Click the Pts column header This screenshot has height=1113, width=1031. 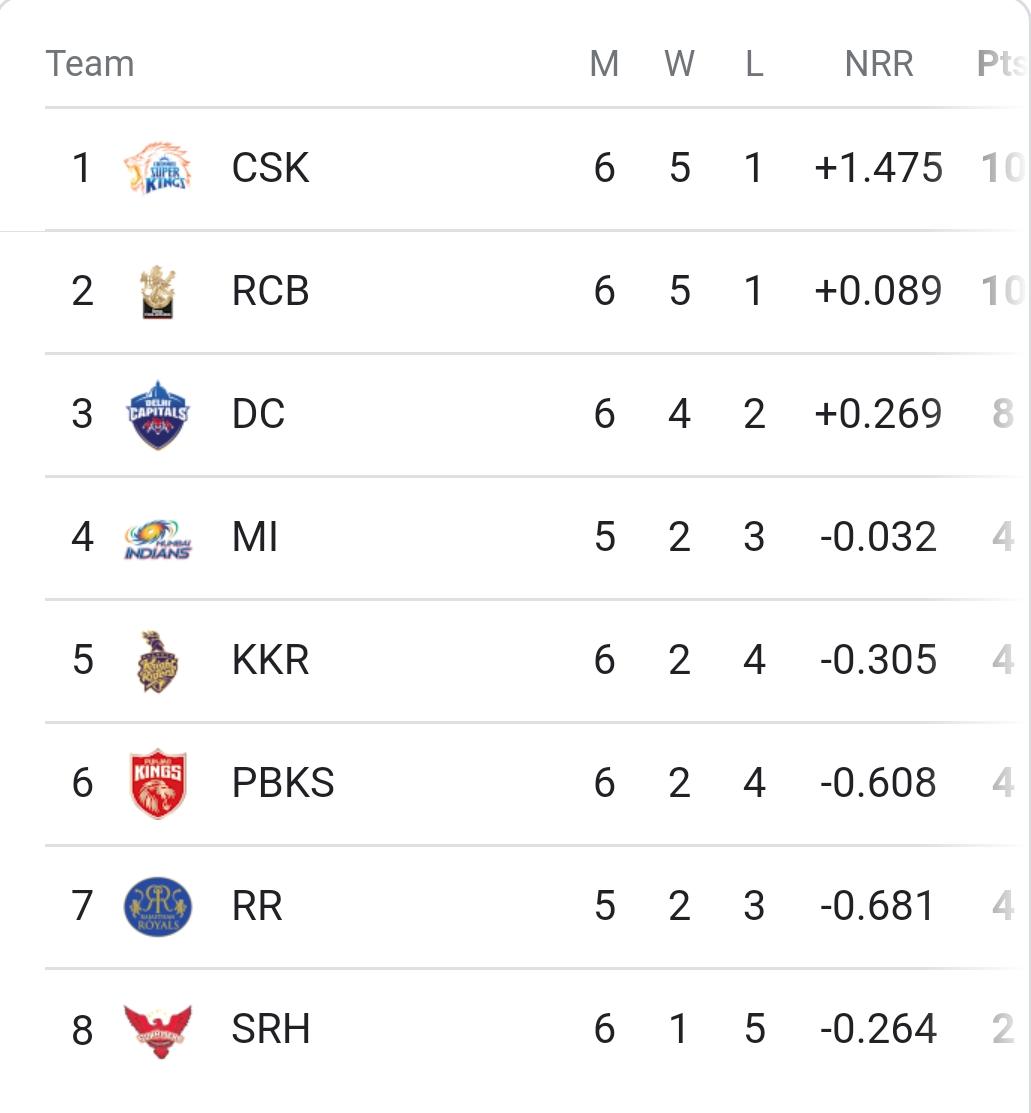tap(1001, 64)
